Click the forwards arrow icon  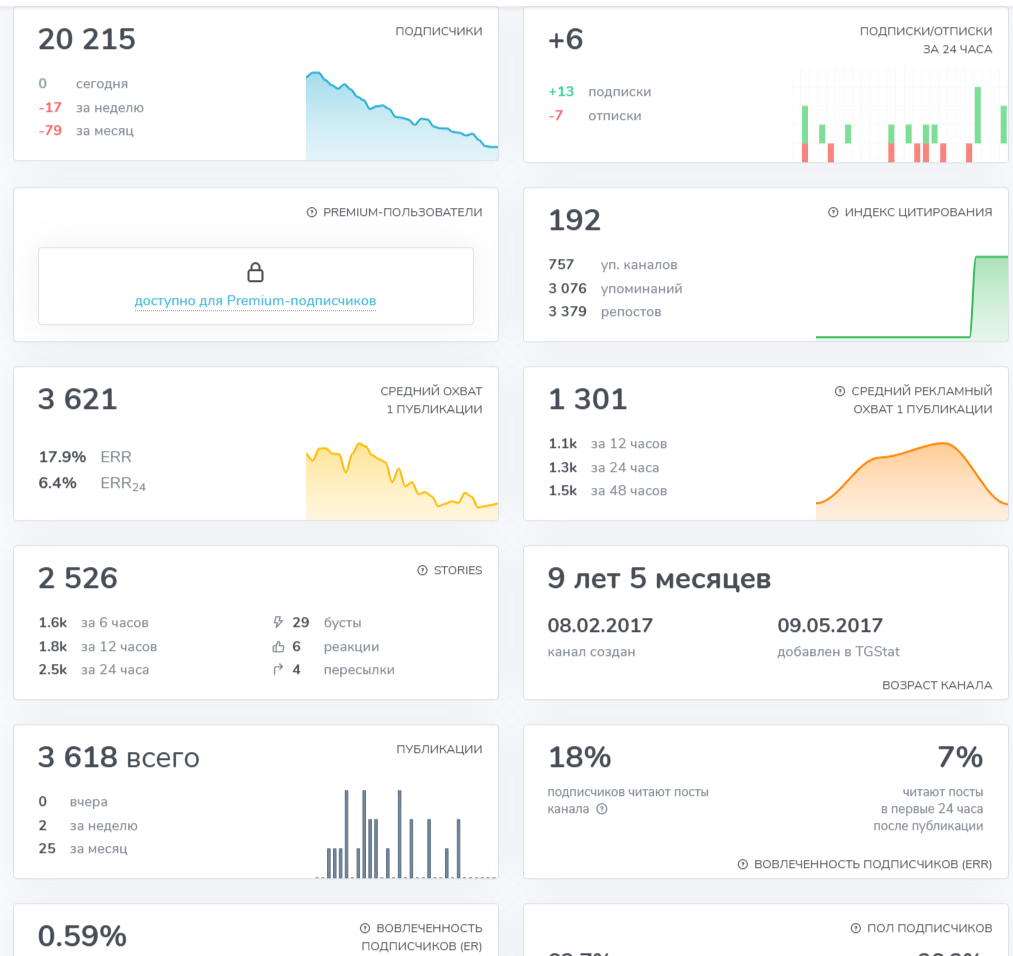[x=278, y=669]
